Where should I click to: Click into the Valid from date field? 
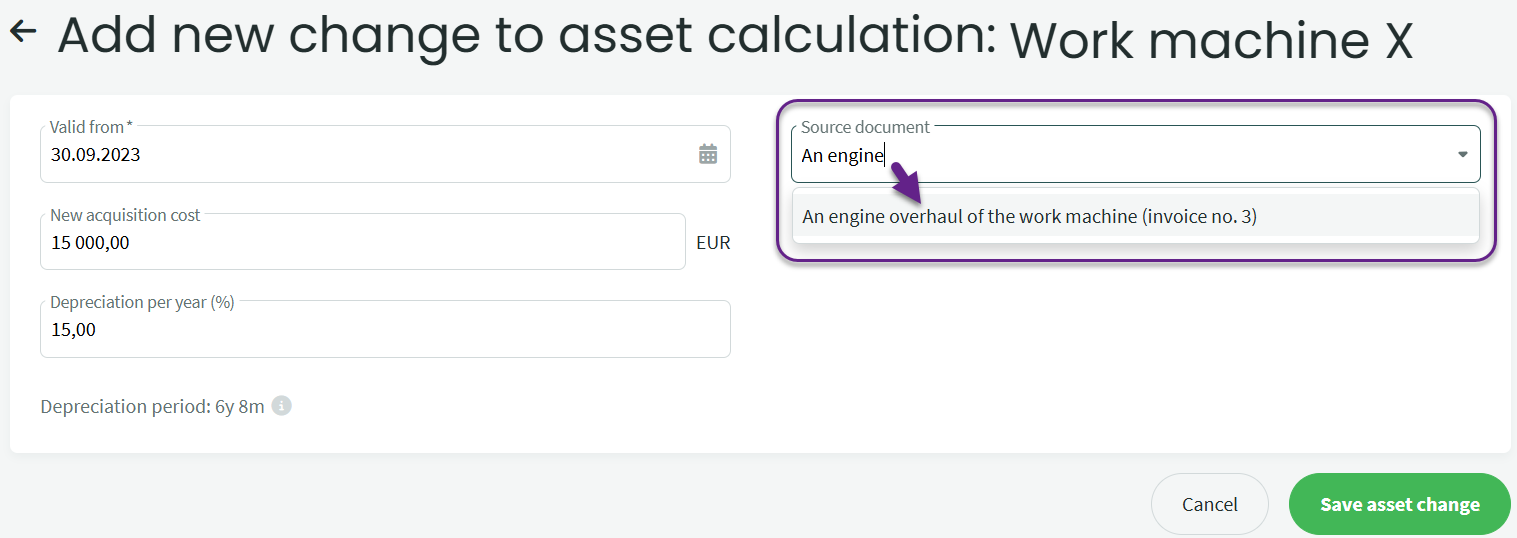tap(360, 155)
